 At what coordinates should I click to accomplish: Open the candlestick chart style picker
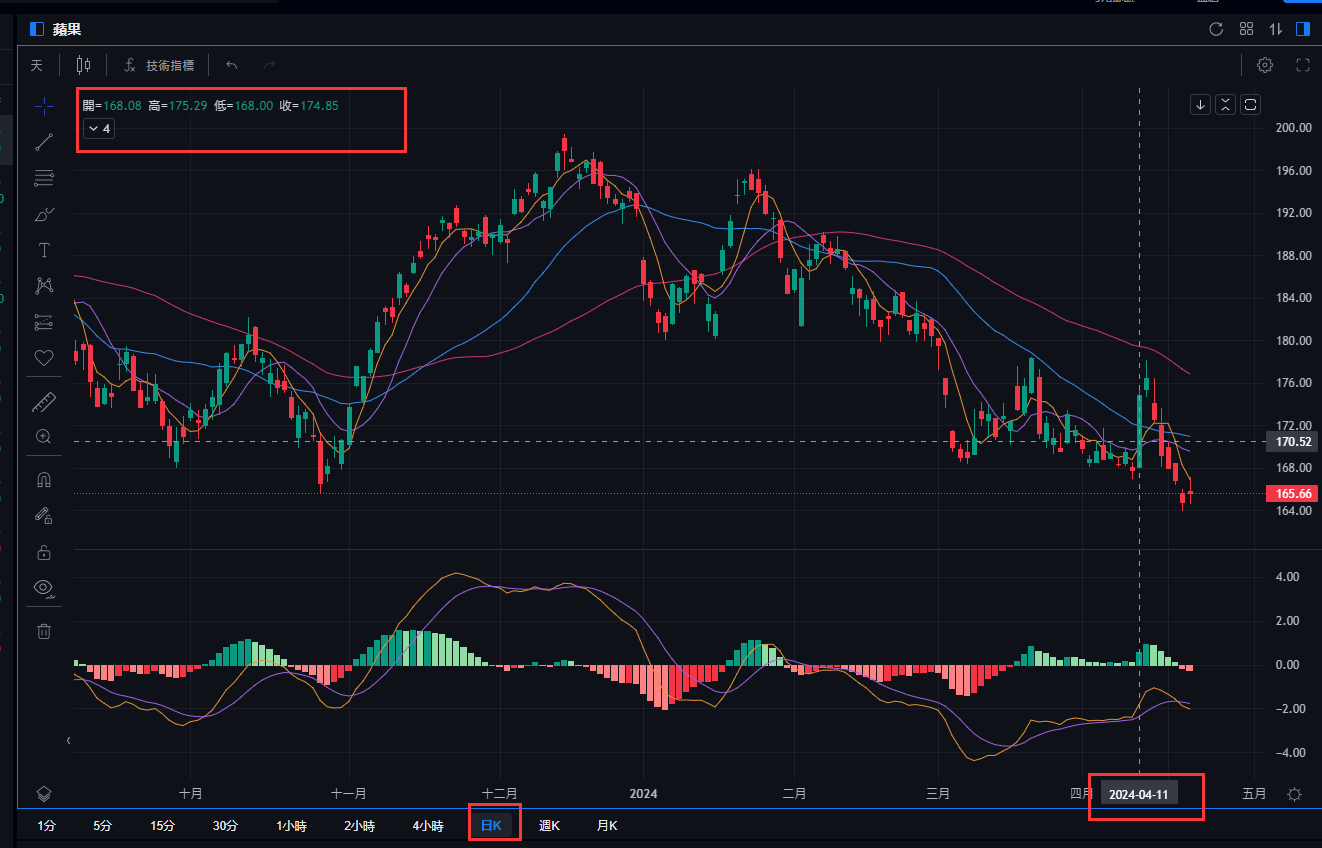coord(83,65)
